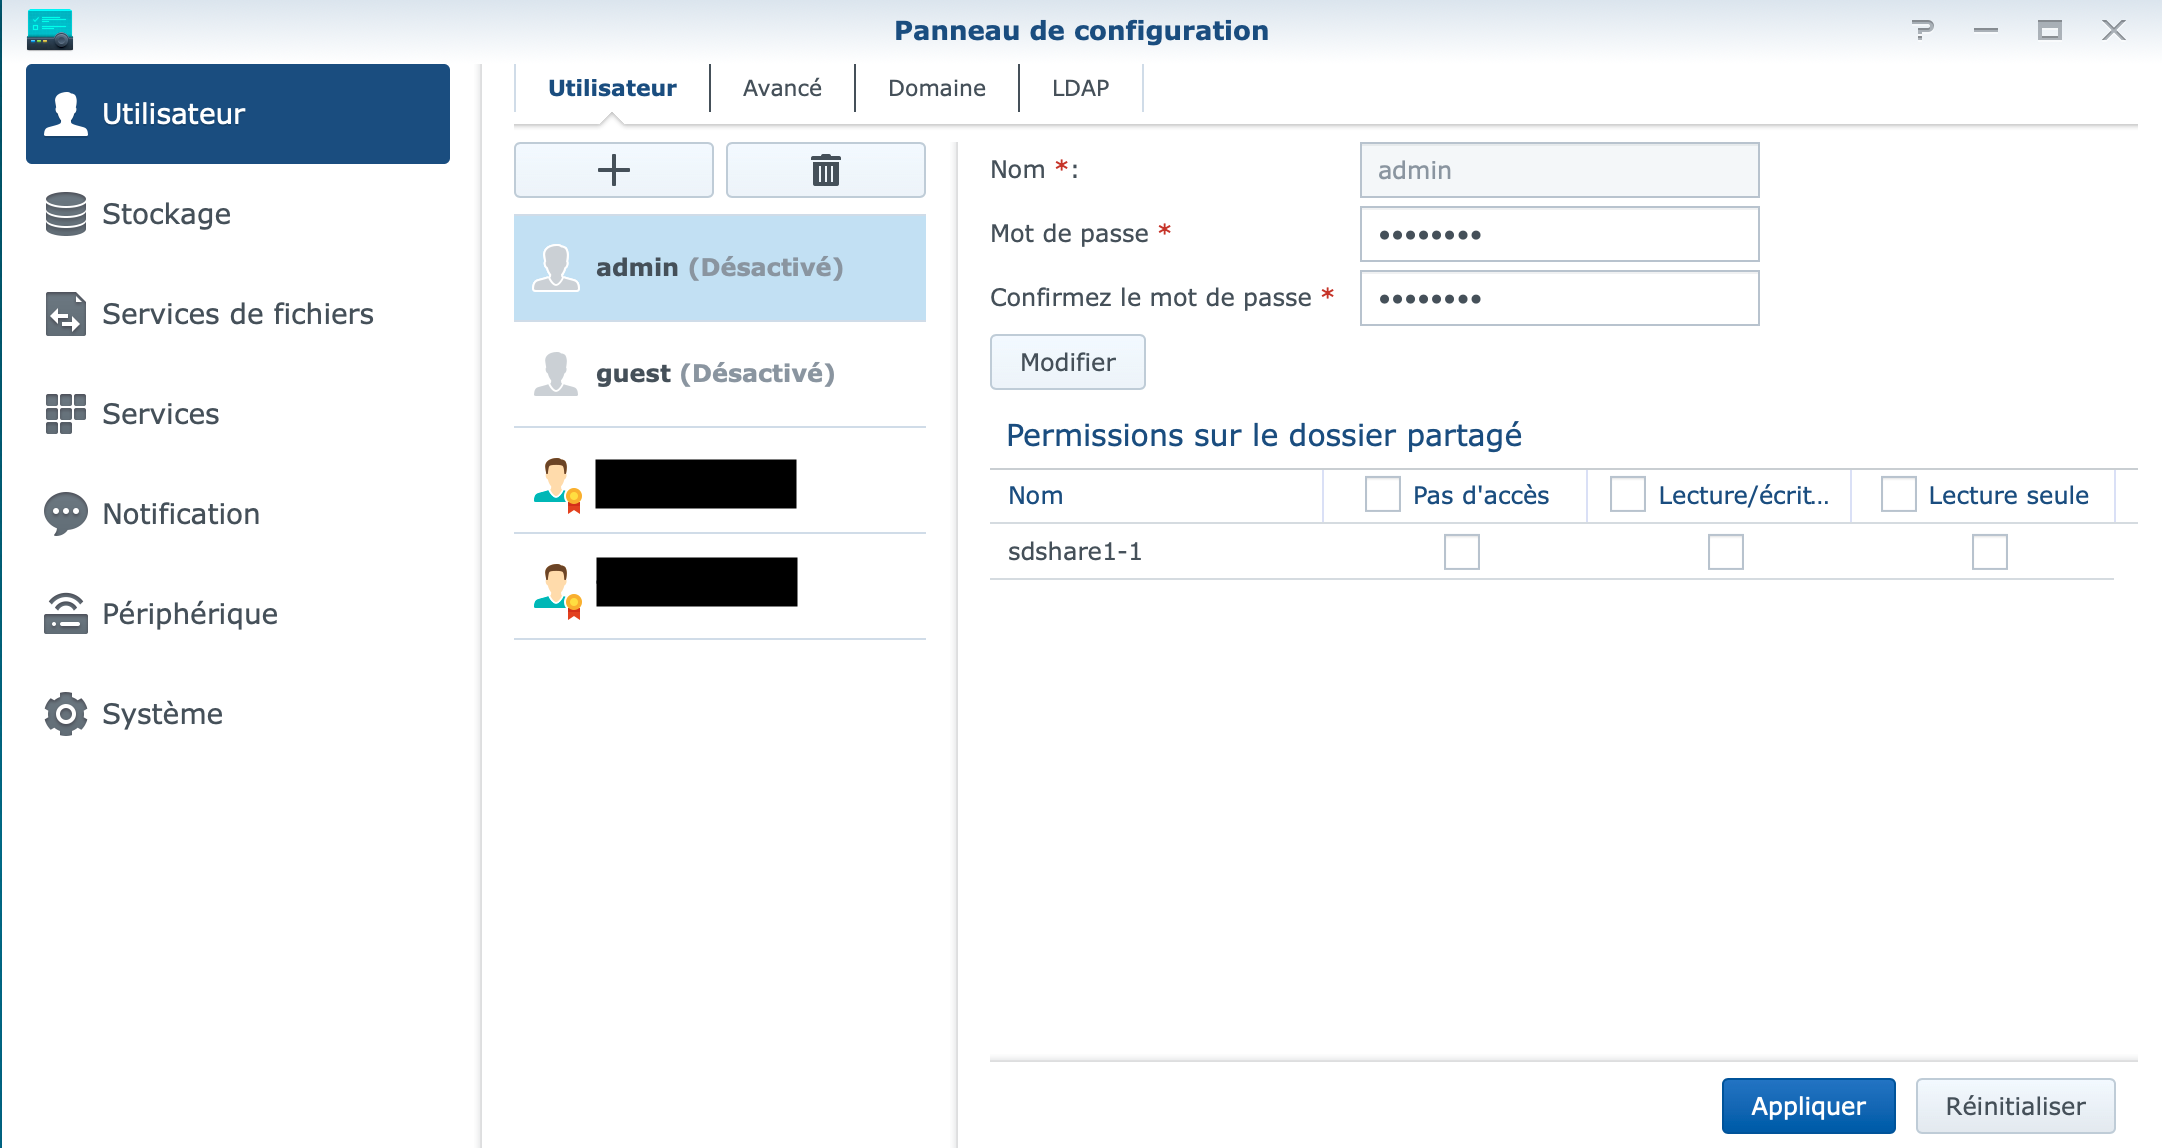
Task: Check Pas d'accès for sdshare1-1
Action: (1461, 552)
